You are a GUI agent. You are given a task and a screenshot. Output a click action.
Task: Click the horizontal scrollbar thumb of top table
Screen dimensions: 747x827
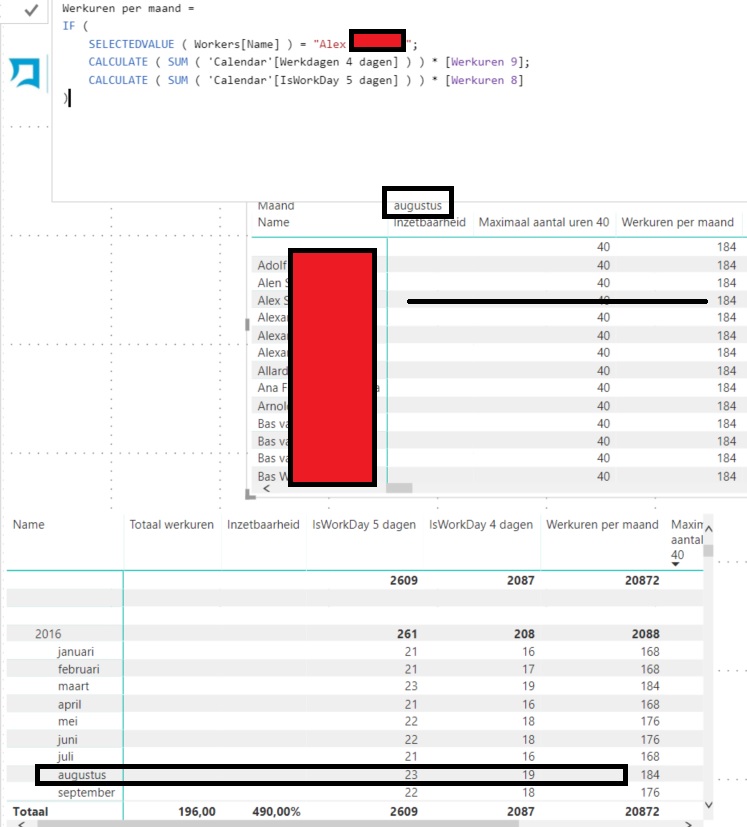pos(399,488)
